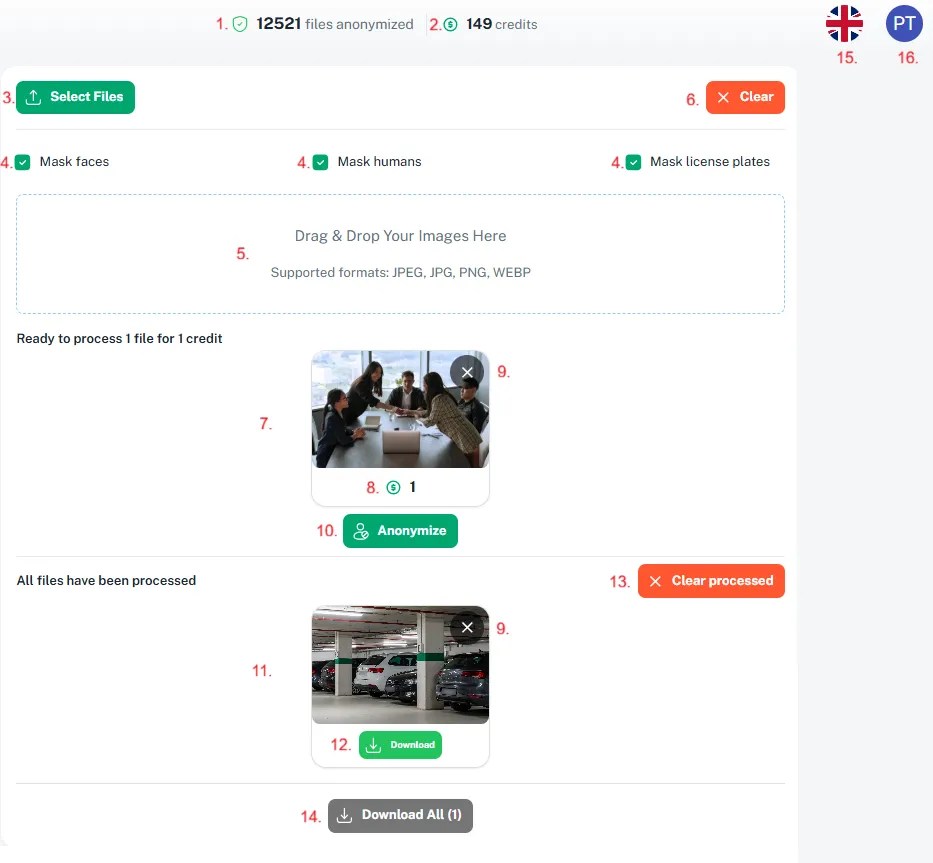Open the PT user profile avatar
The height and width of the screenshot is (863, 933).
click(x=904, y=24)
